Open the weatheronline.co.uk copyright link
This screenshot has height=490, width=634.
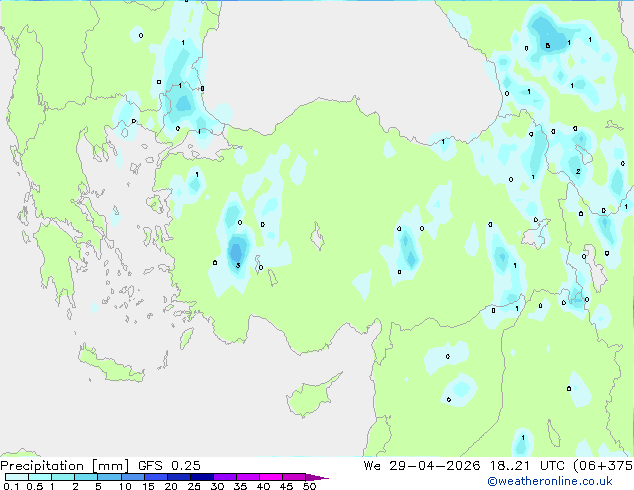tap(550, 481)
